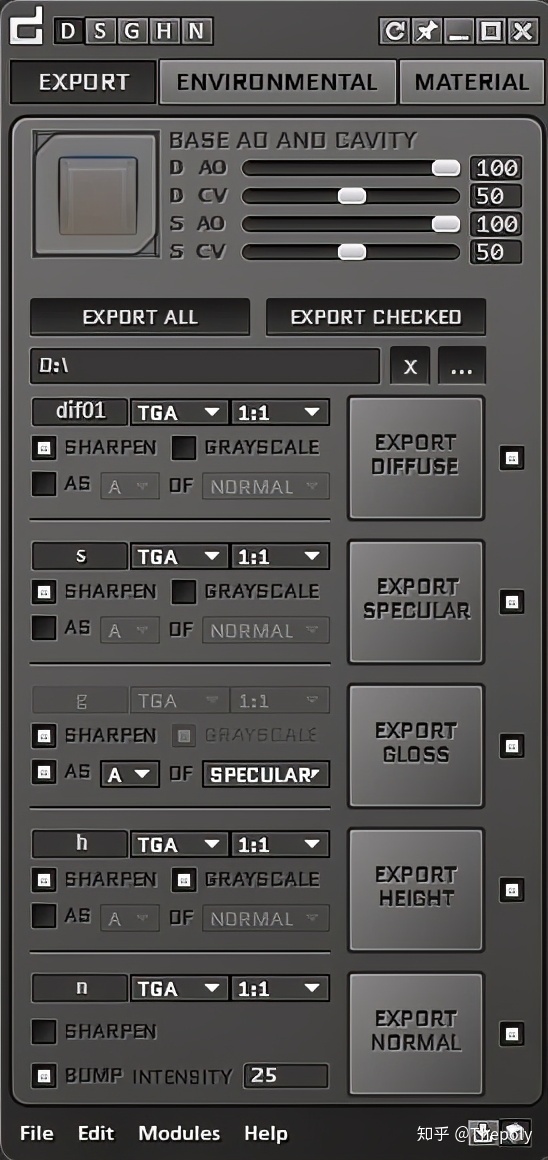Click the S letter button in title bar
The image size is (548, 1160).
point(100,31)
